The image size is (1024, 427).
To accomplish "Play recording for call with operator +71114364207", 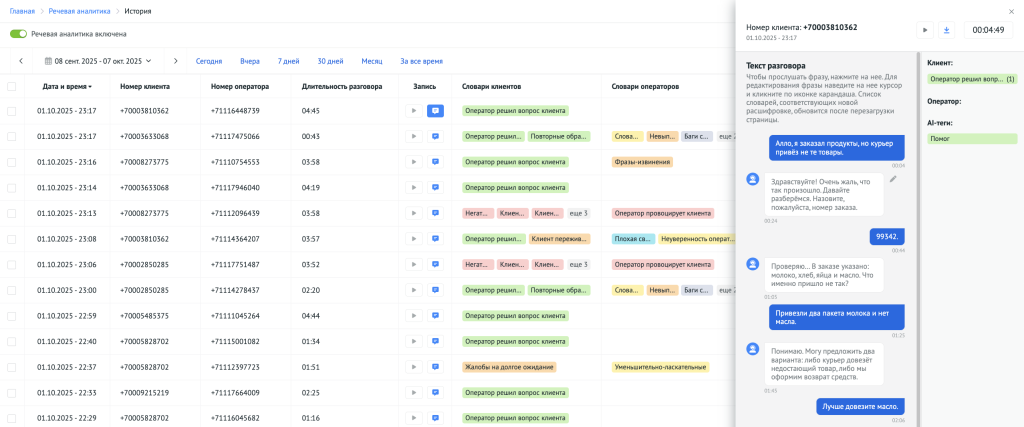I will click(413, 239).
